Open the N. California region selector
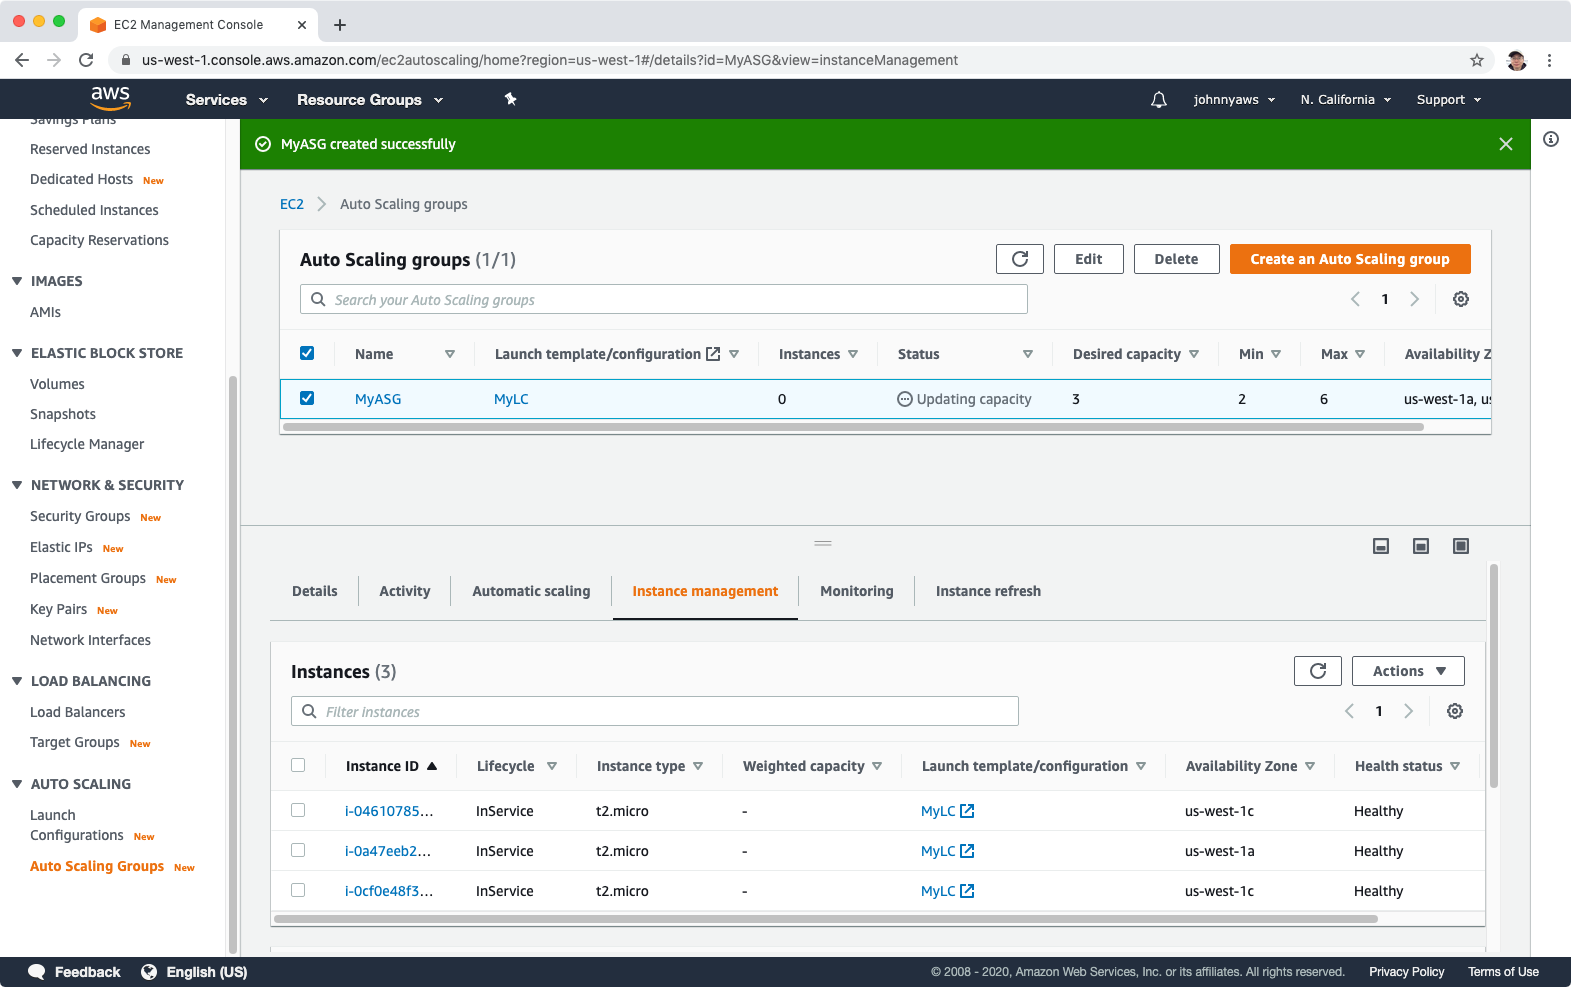This screenshot has height=987, width=1571. (1346, 100)
